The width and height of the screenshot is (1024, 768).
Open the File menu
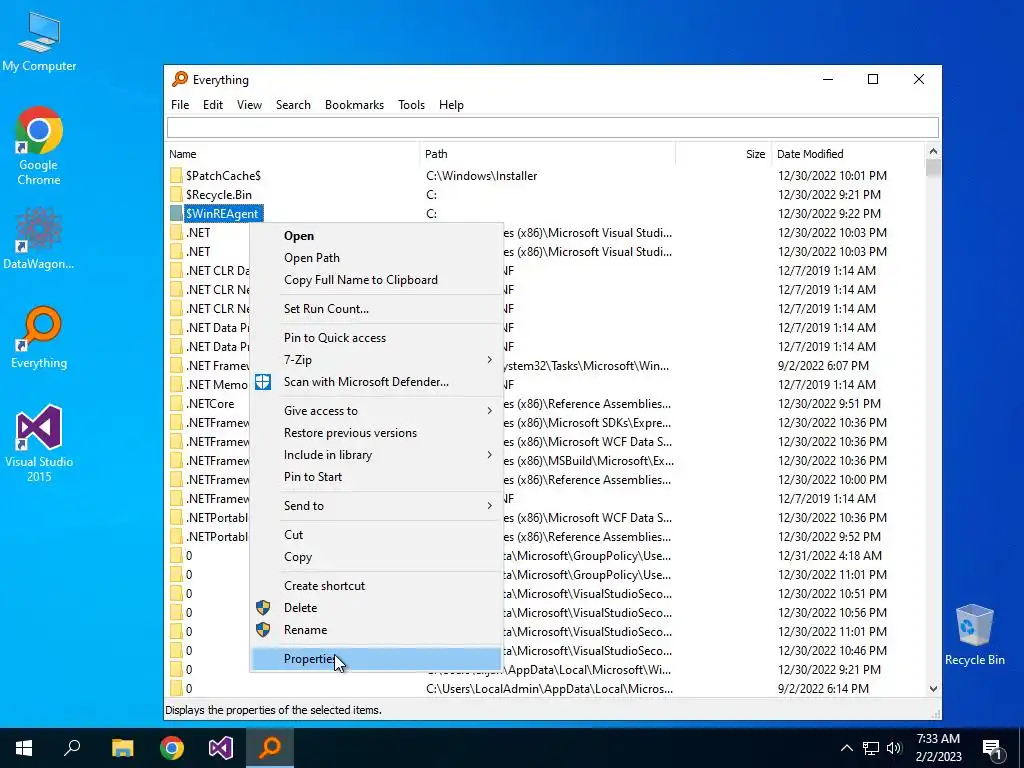(x=180, y=105)
